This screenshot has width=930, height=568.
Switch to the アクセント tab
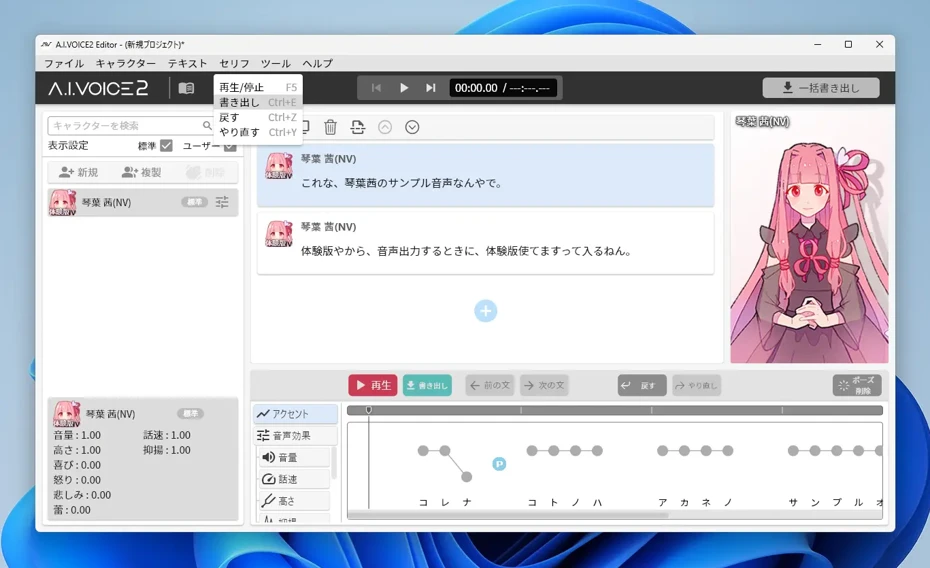(x=295, y=414)
